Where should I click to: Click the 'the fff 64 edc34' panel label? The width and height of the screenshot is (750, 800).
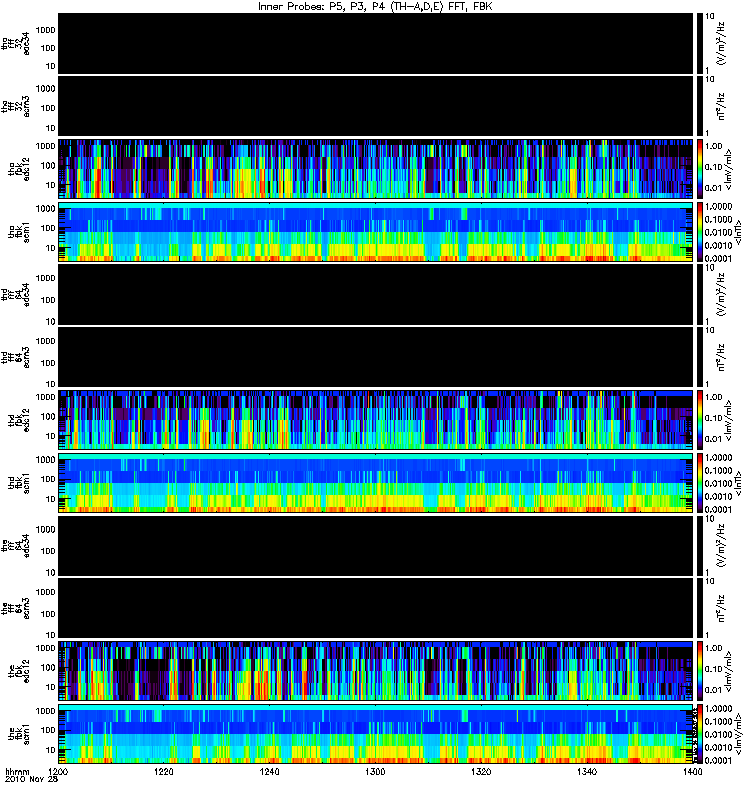16,546
